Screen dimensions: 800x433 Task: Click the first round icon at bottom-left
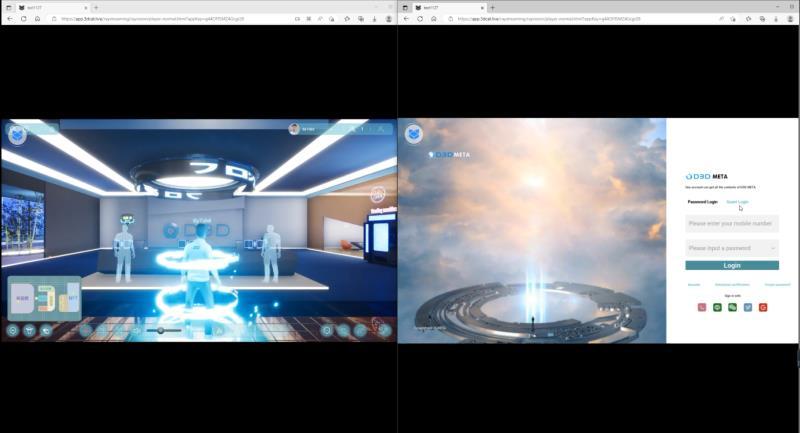coord(13,330)
